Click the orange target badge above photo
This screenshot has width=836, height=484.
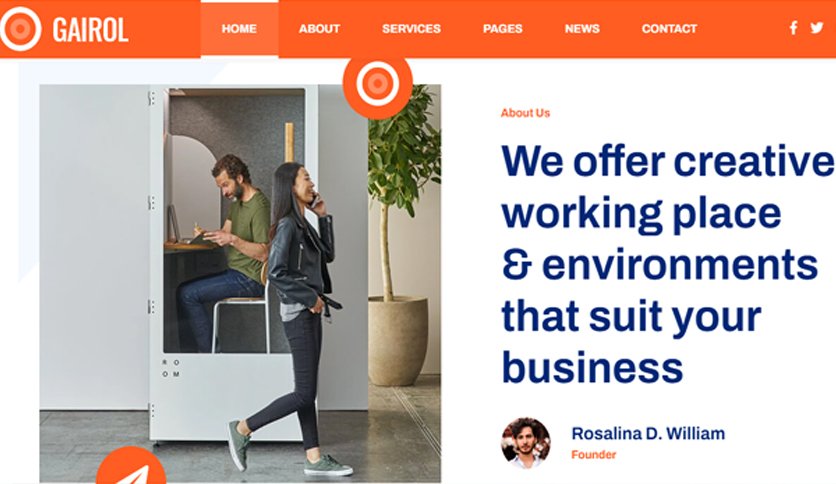(x=377, y=84)
